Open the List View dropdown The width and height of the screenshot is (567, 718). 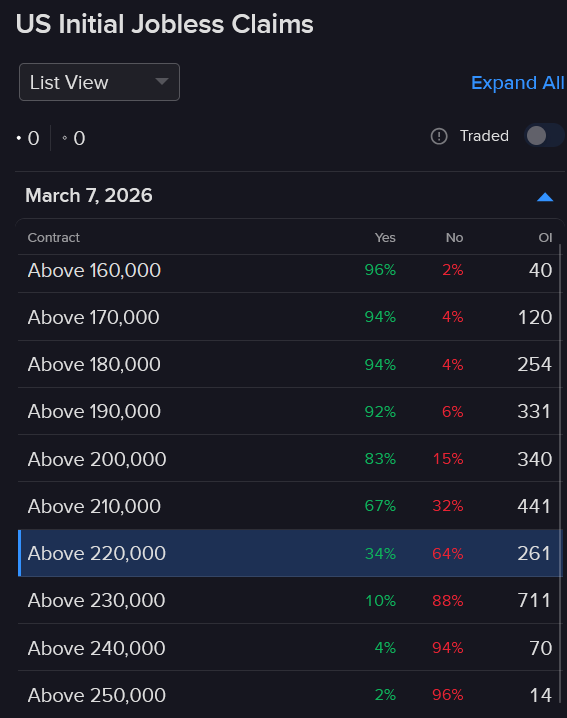pos(99,82)
